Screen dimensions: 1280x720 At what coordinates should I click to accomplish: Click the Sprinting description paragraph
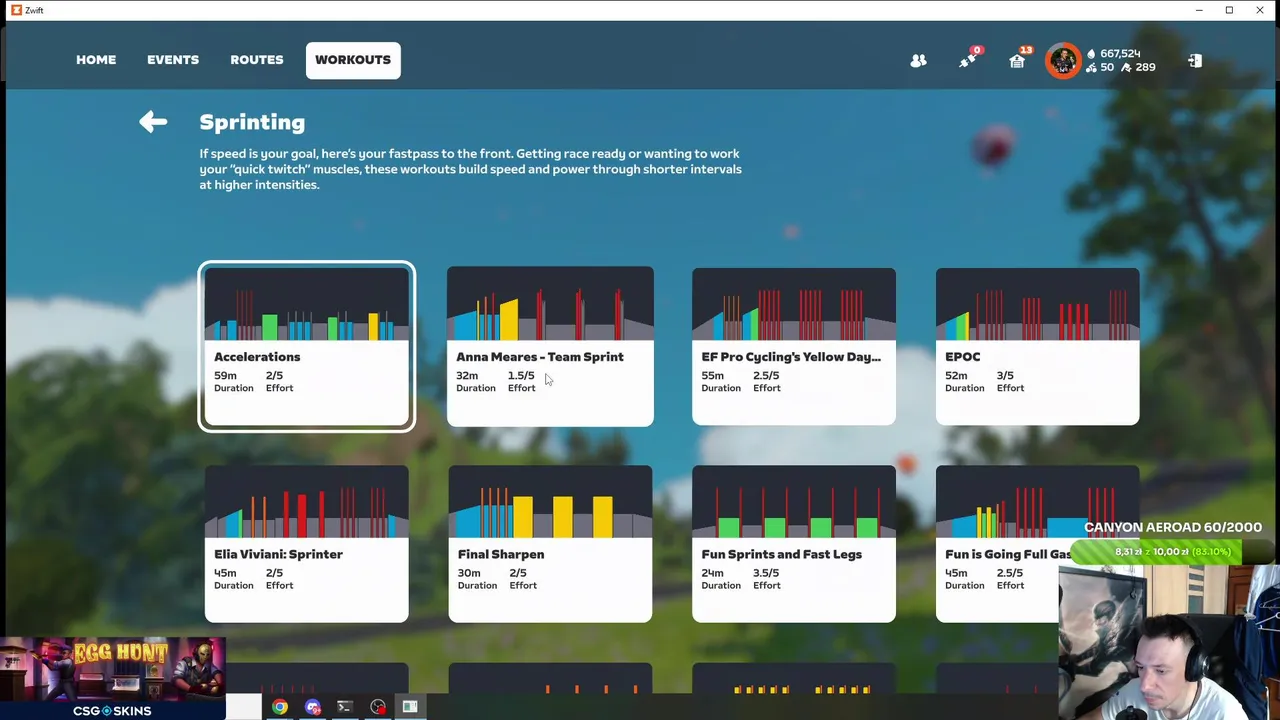pyautogui.click(x=470, y=169)
